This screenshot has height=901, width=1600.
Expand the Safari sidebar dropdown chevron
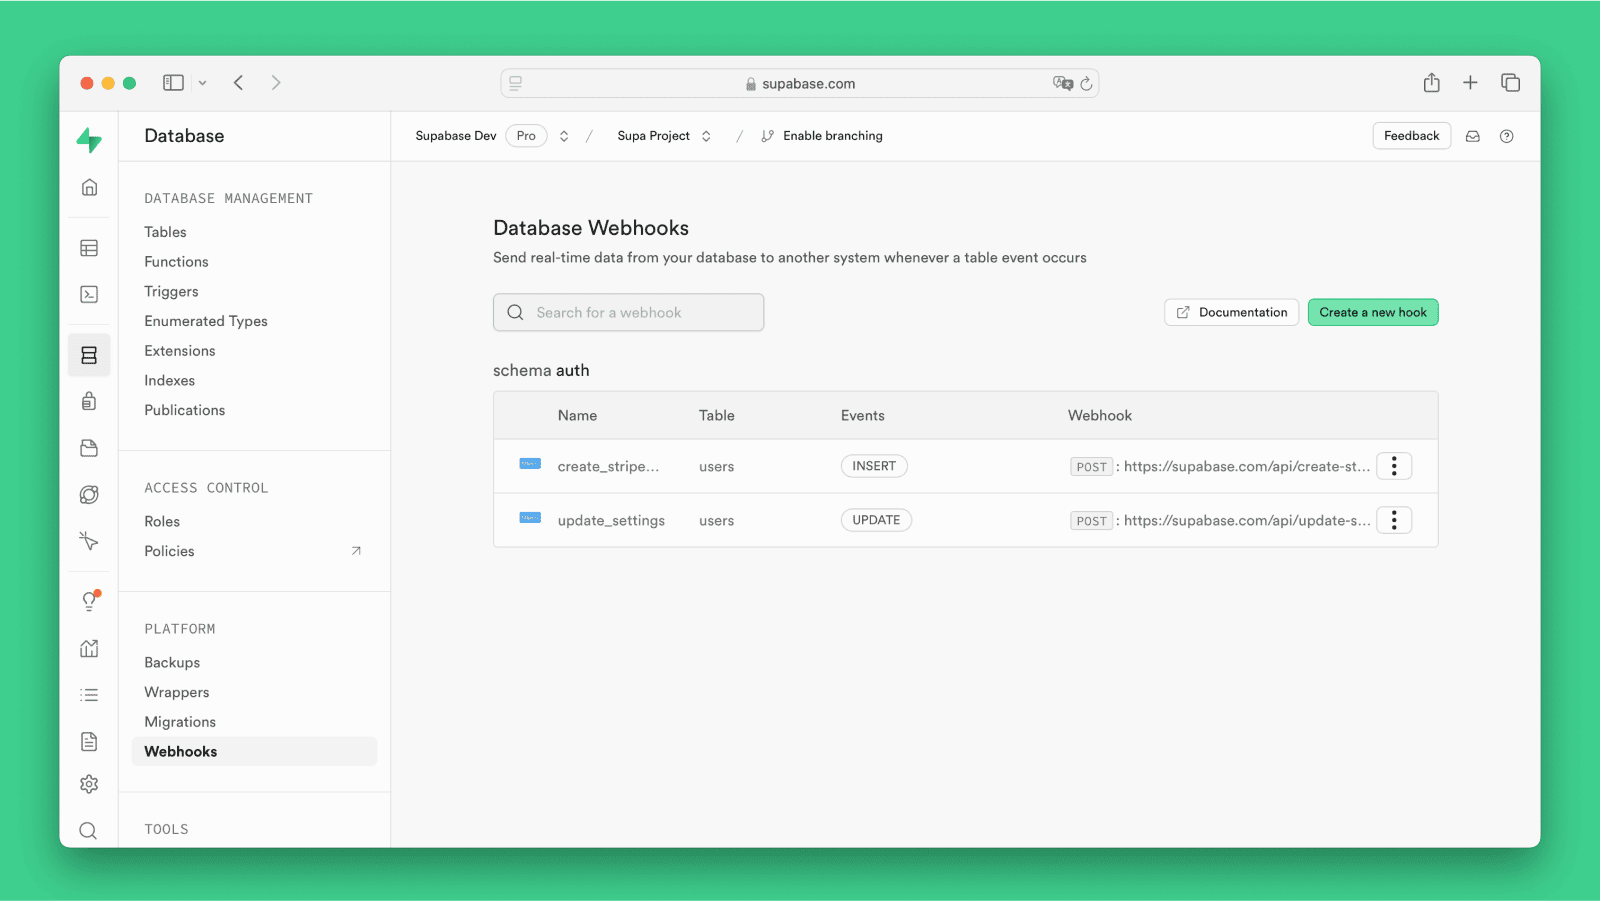202,83
